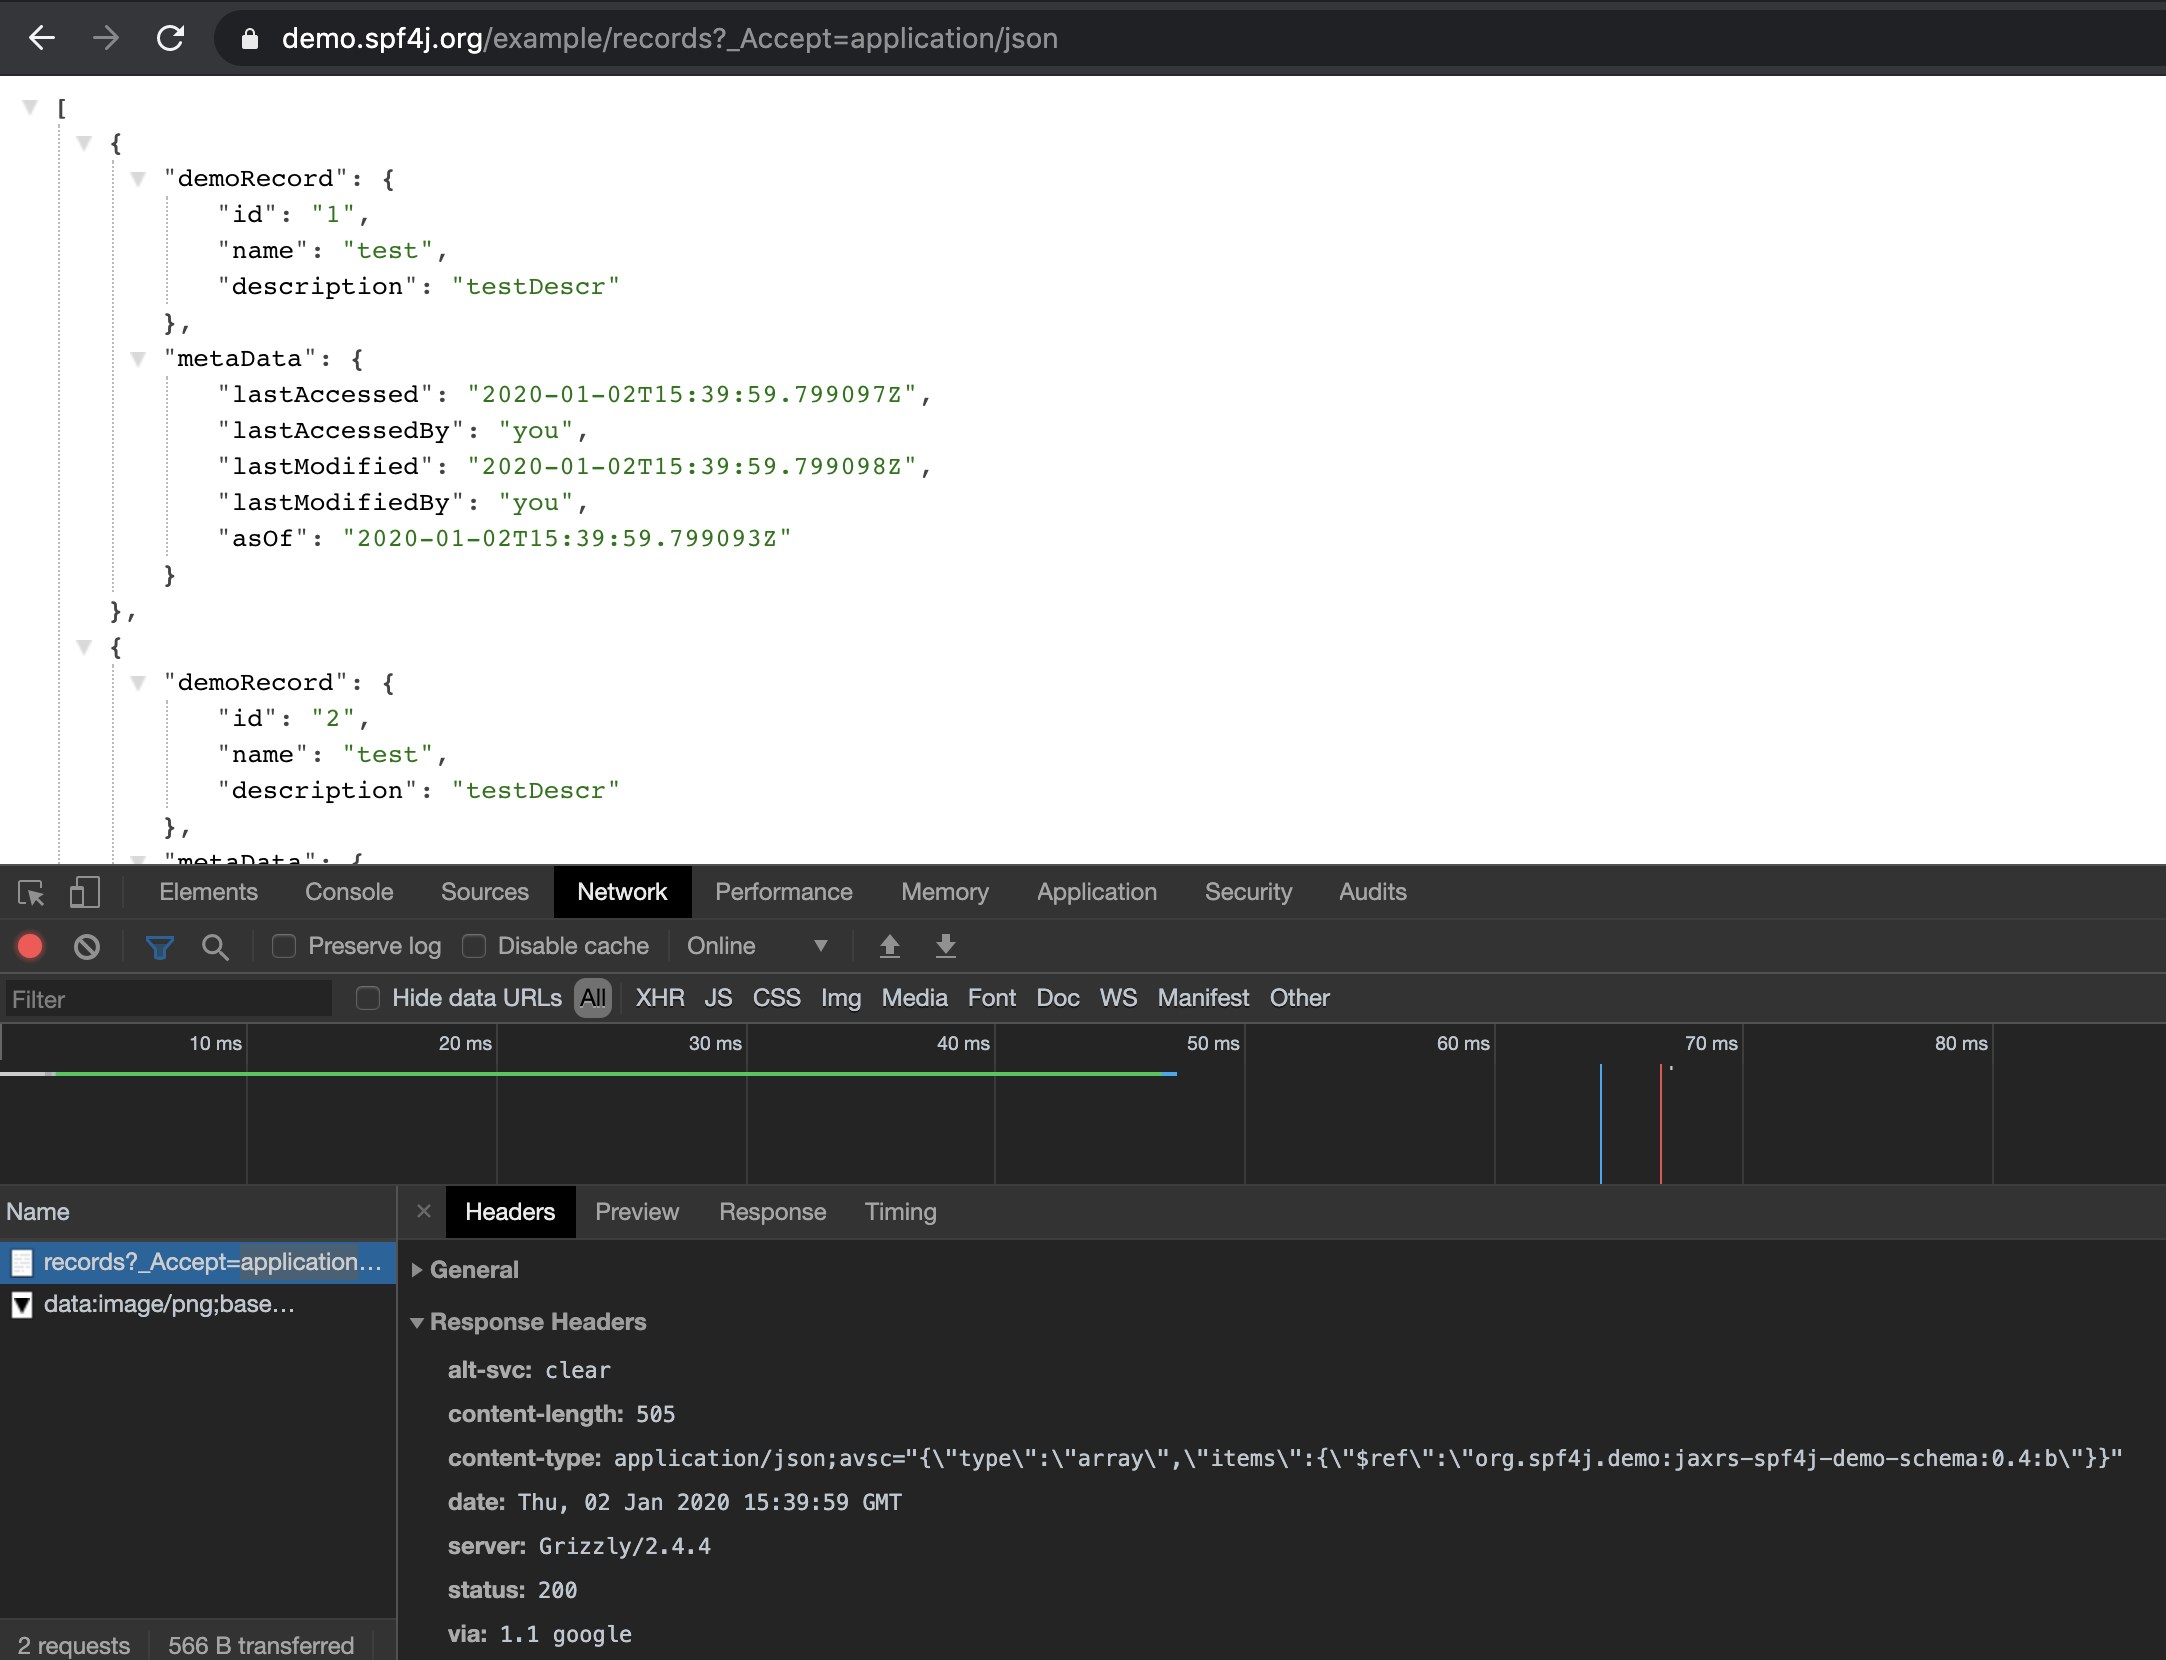Open the Response detail tab
2166x1660 pixels.
point(773,1212)
